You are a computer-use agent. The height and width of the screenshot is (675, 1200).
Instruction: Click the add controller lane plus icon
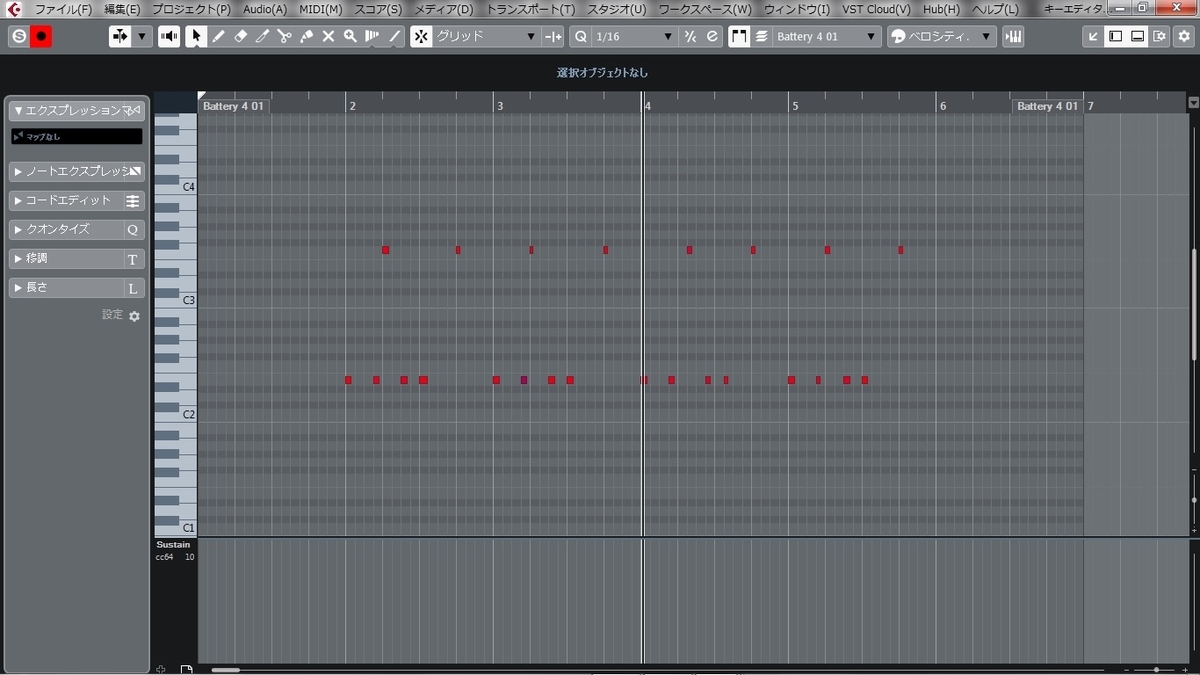(x=161, y=668)
